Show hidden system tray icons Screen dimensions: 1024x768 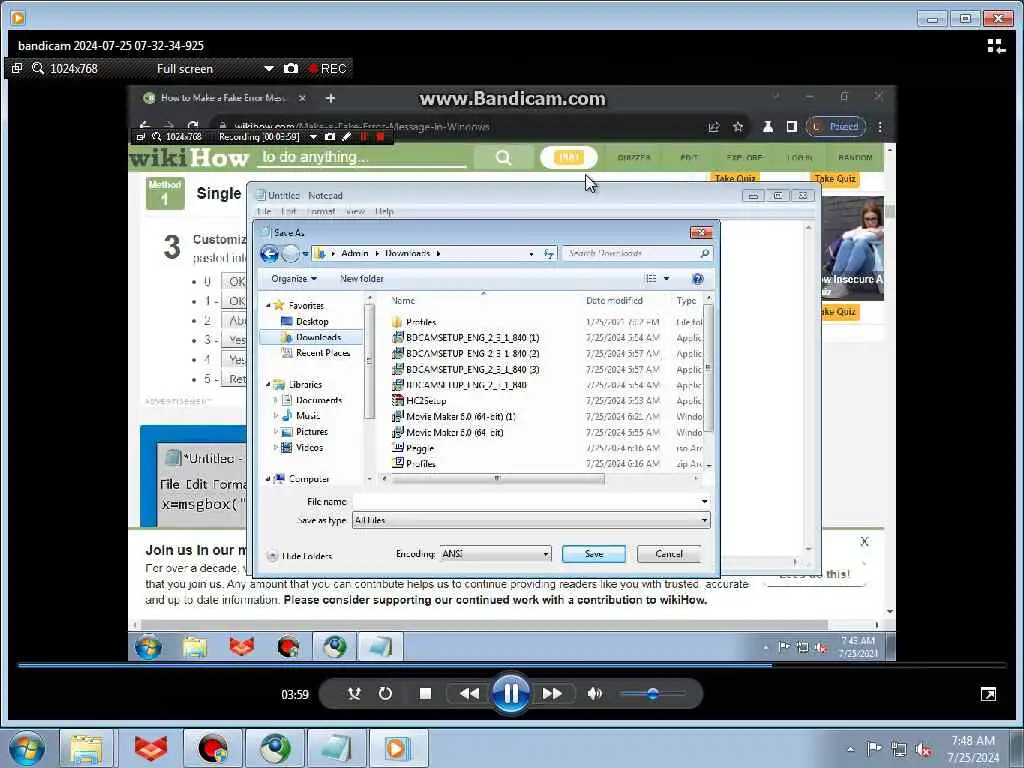pos(850,750)
